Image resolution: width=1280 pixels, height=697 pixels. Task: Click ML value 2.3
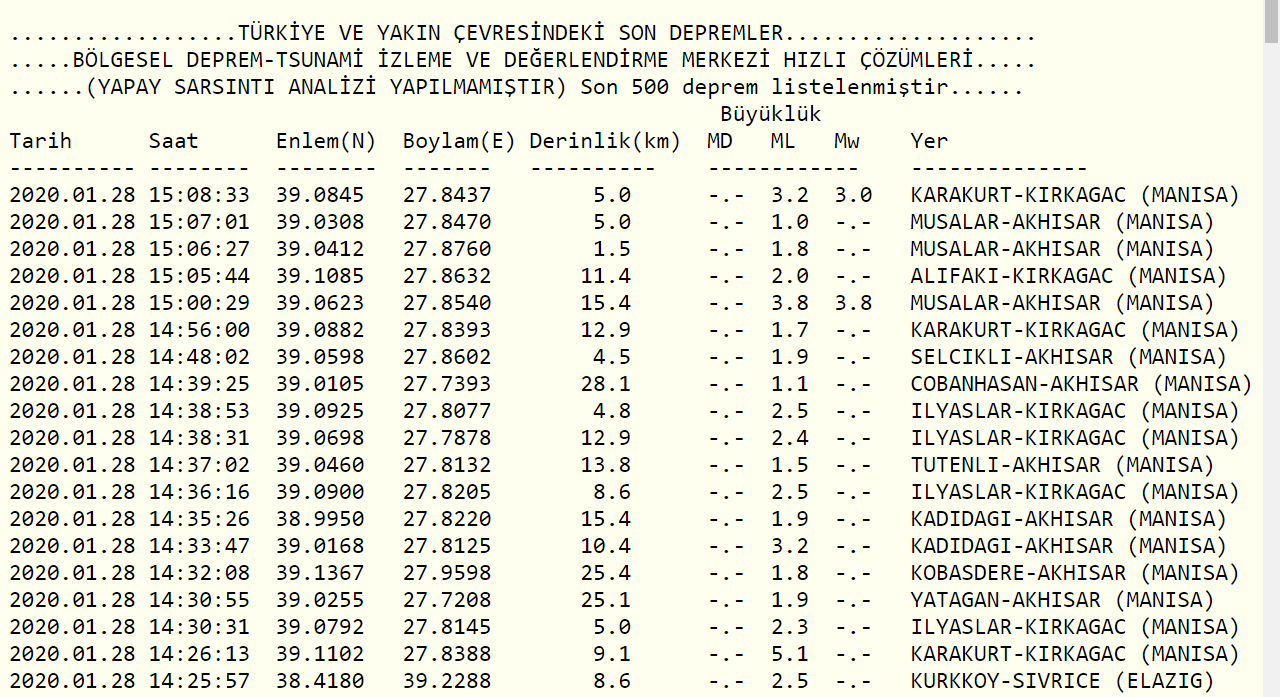[x=789, y=627]
